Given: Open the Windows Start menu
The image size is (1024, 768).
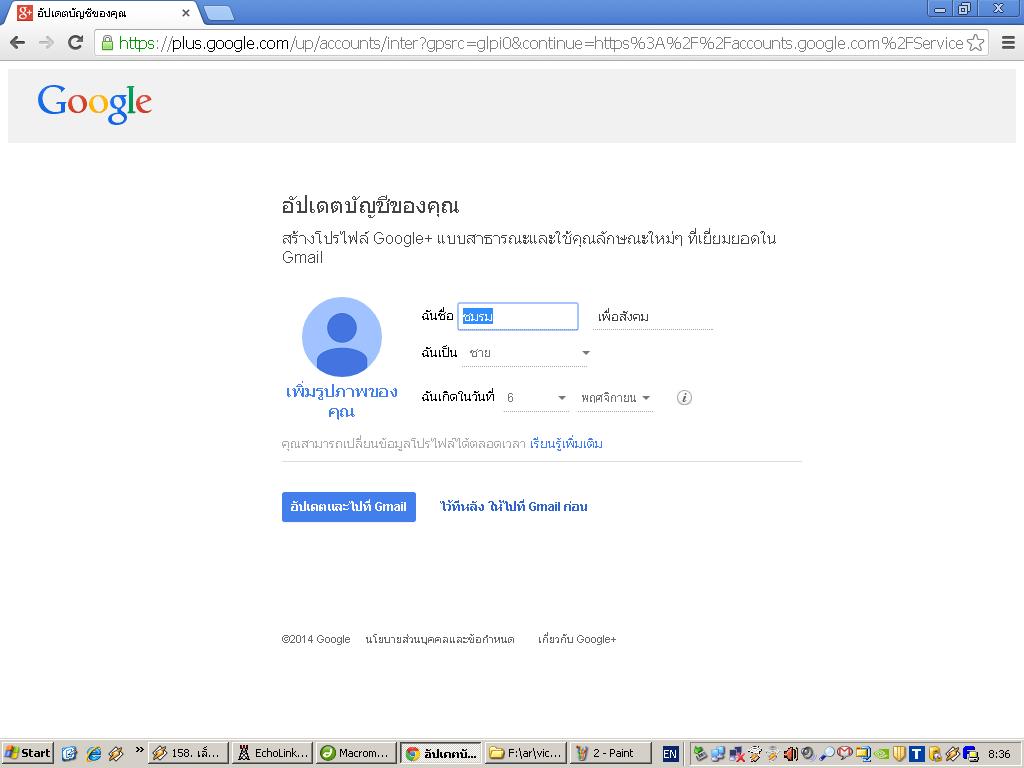Looking at the screenshot, I should point(27,753).
